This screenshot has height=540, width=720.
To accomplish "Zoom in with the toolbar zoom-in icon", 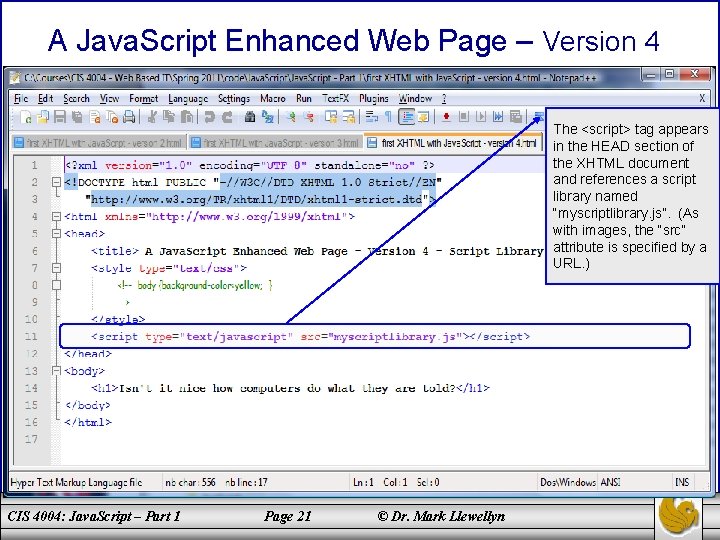I will click(292, 117).
